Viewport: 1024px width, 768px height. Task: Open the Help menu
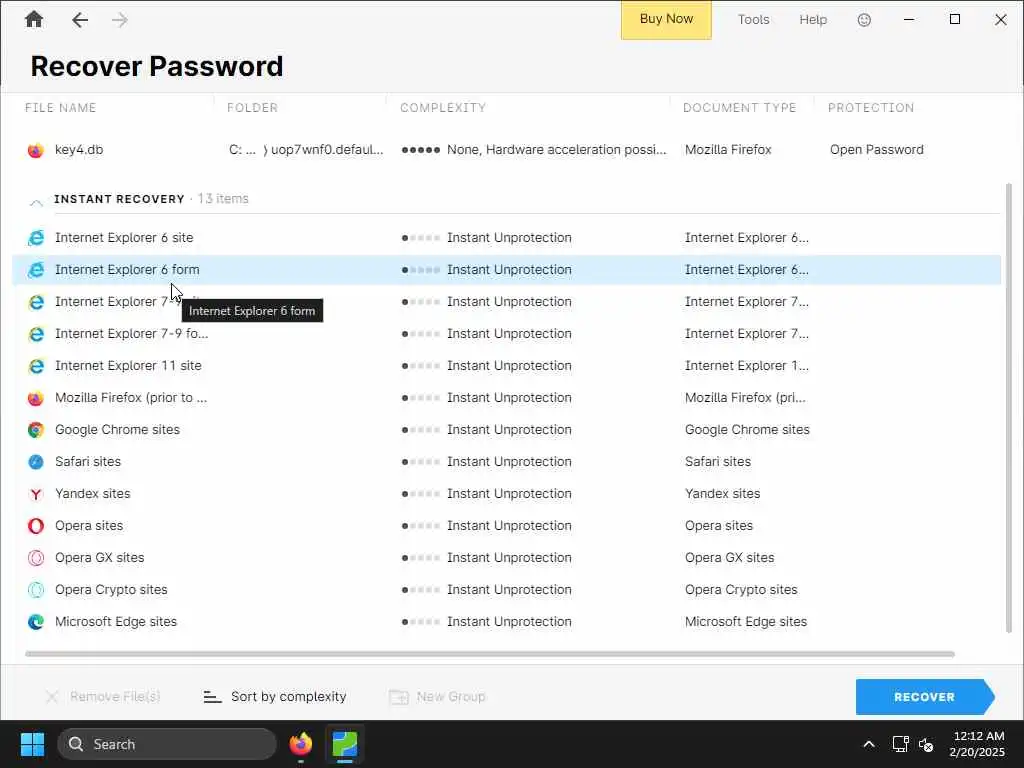(813, 20)
